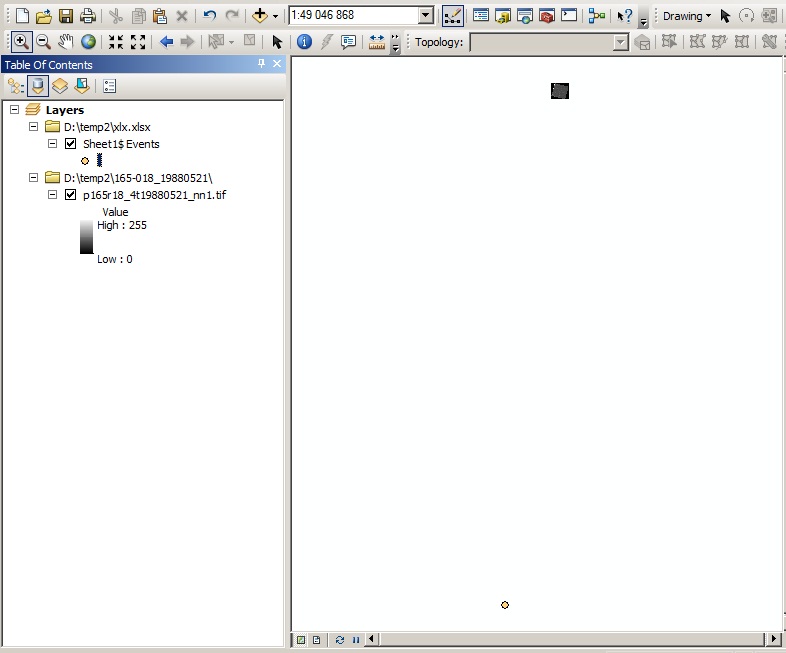Expand the Standard toolbar overflow options
The height and width of the screenshot is (653, 786).
[644, 21]
